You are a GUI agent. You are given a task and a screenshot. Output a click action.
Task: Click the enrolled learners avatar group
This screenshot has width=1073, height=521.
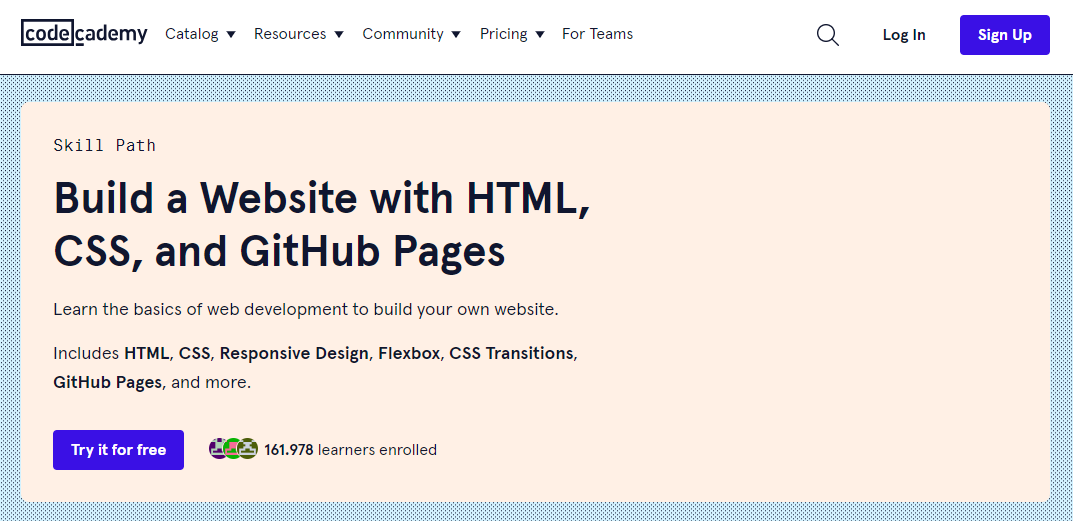[x=233, y=449]
